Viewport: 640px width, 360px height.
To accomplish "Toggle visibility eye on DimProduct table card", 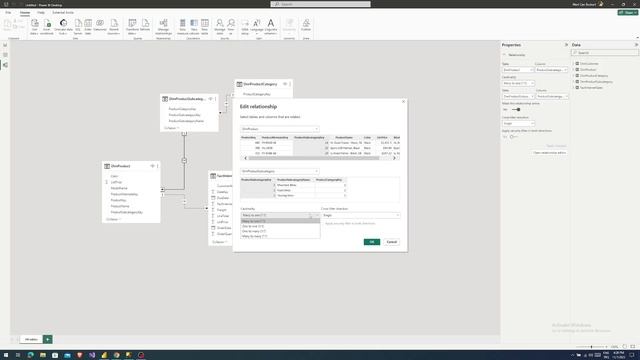I will tap(152, 166).
